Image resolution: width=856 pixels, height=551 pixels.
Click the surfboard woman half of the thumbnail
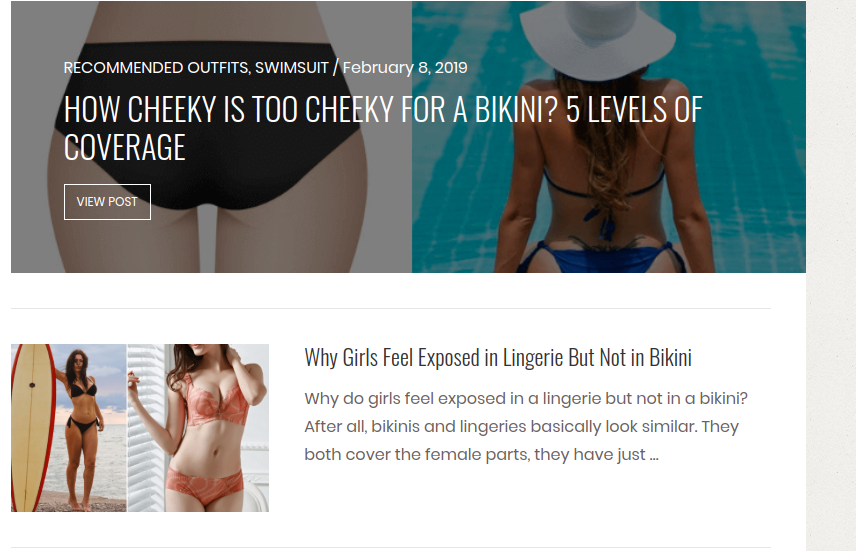pyautogui.click(x=69, y=428)
